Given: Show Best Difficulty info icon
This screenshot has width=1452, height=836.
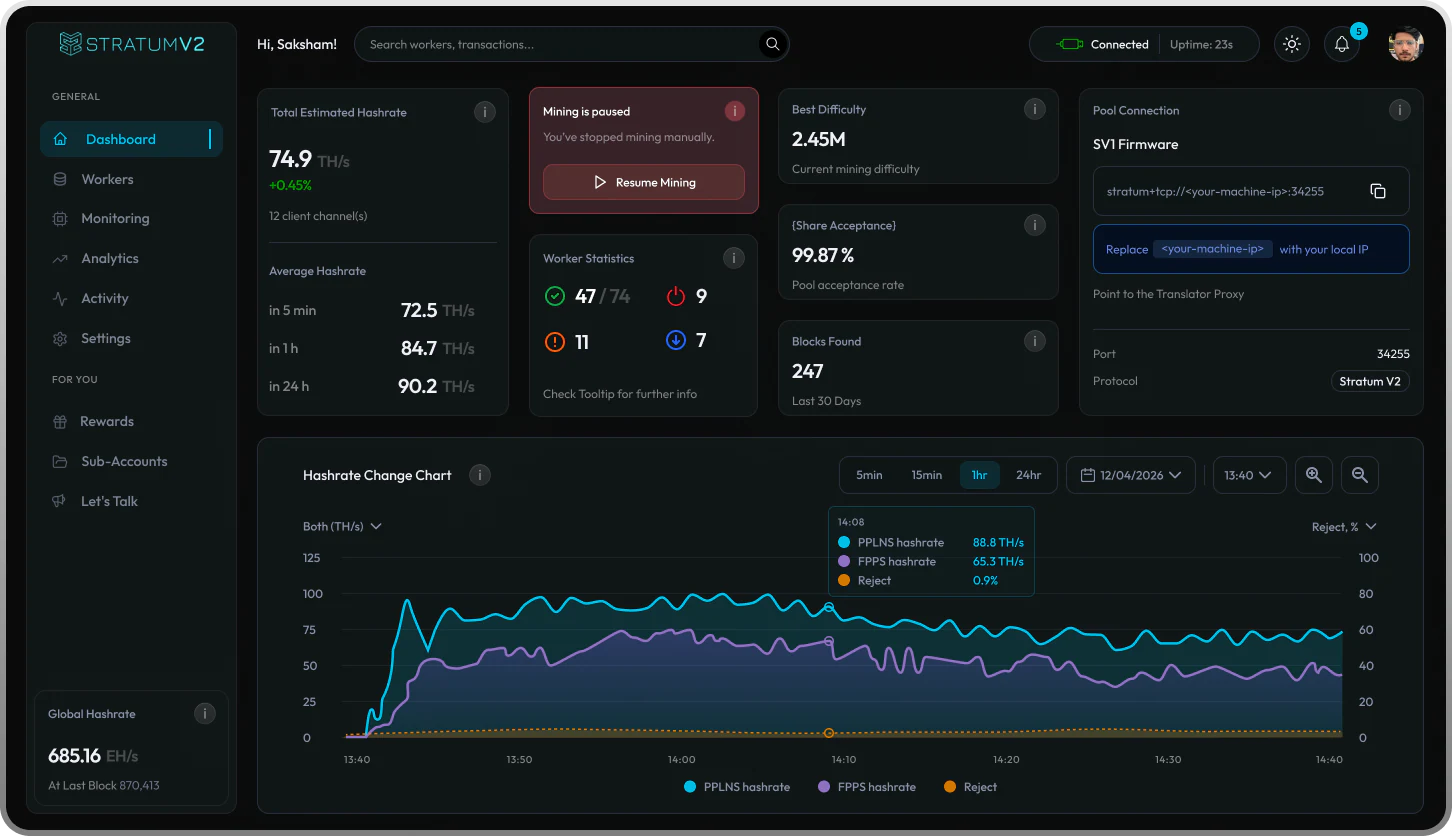Looking at the screenshot, I should click(x=1035, y=109).
